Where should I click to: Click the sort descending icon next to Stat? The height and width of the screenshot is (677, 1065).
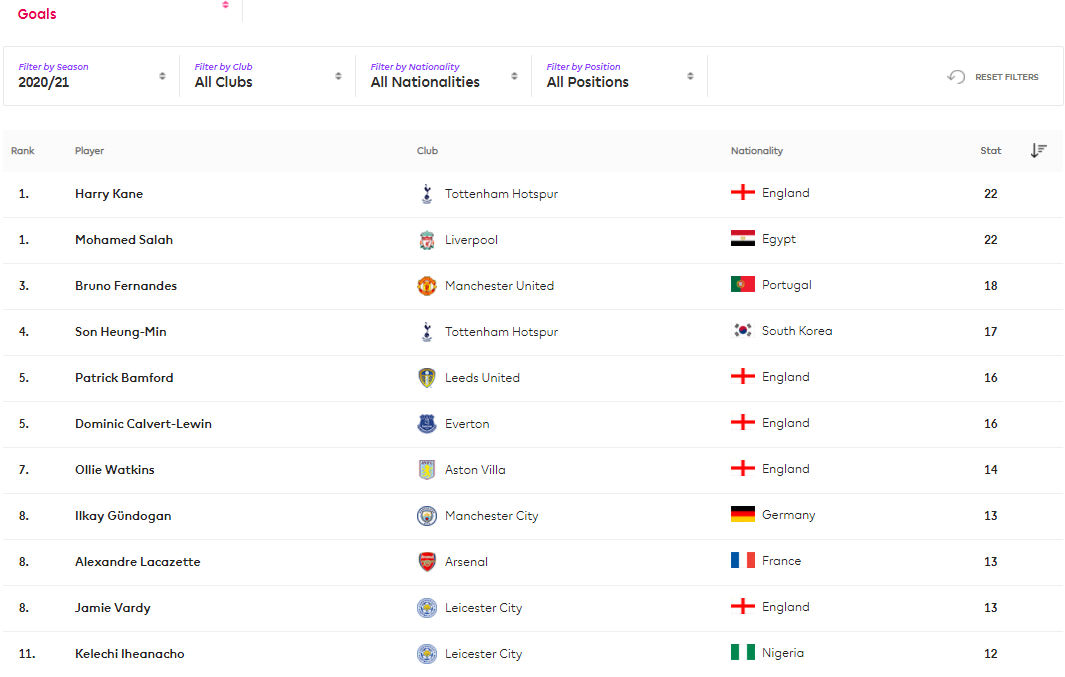pyautogui.click(x=1038, y=151)
